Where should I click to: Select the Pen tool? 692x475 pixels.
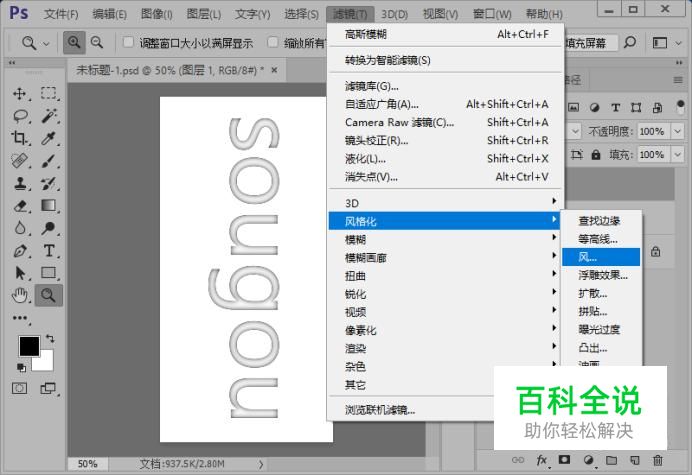tap(20, 251)
